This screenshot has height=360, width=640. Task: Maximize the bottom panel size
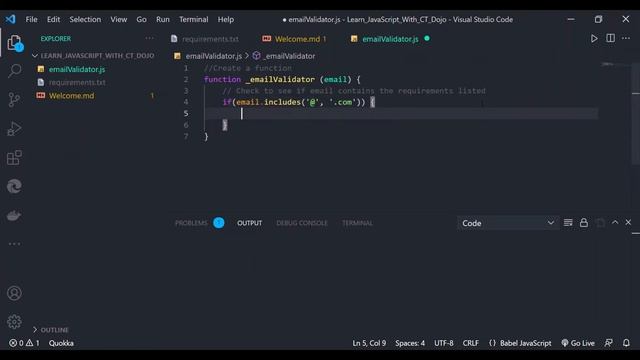615,222
